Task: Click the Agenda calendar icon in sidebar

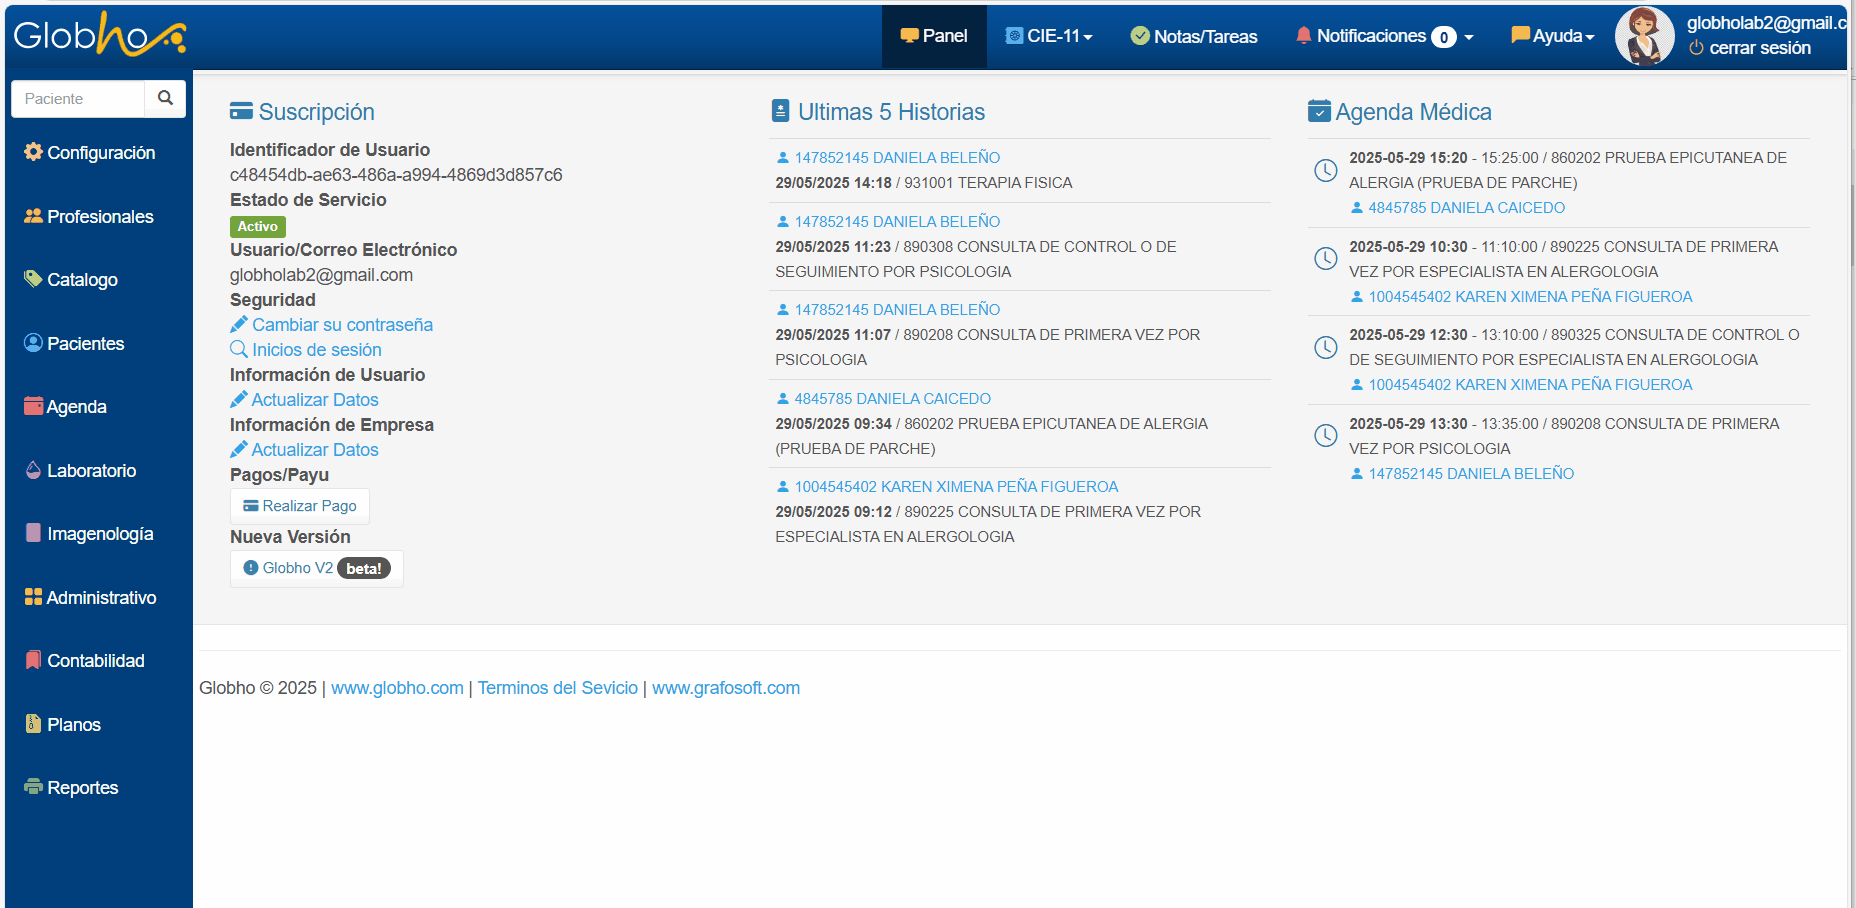Action: (33, 406)
